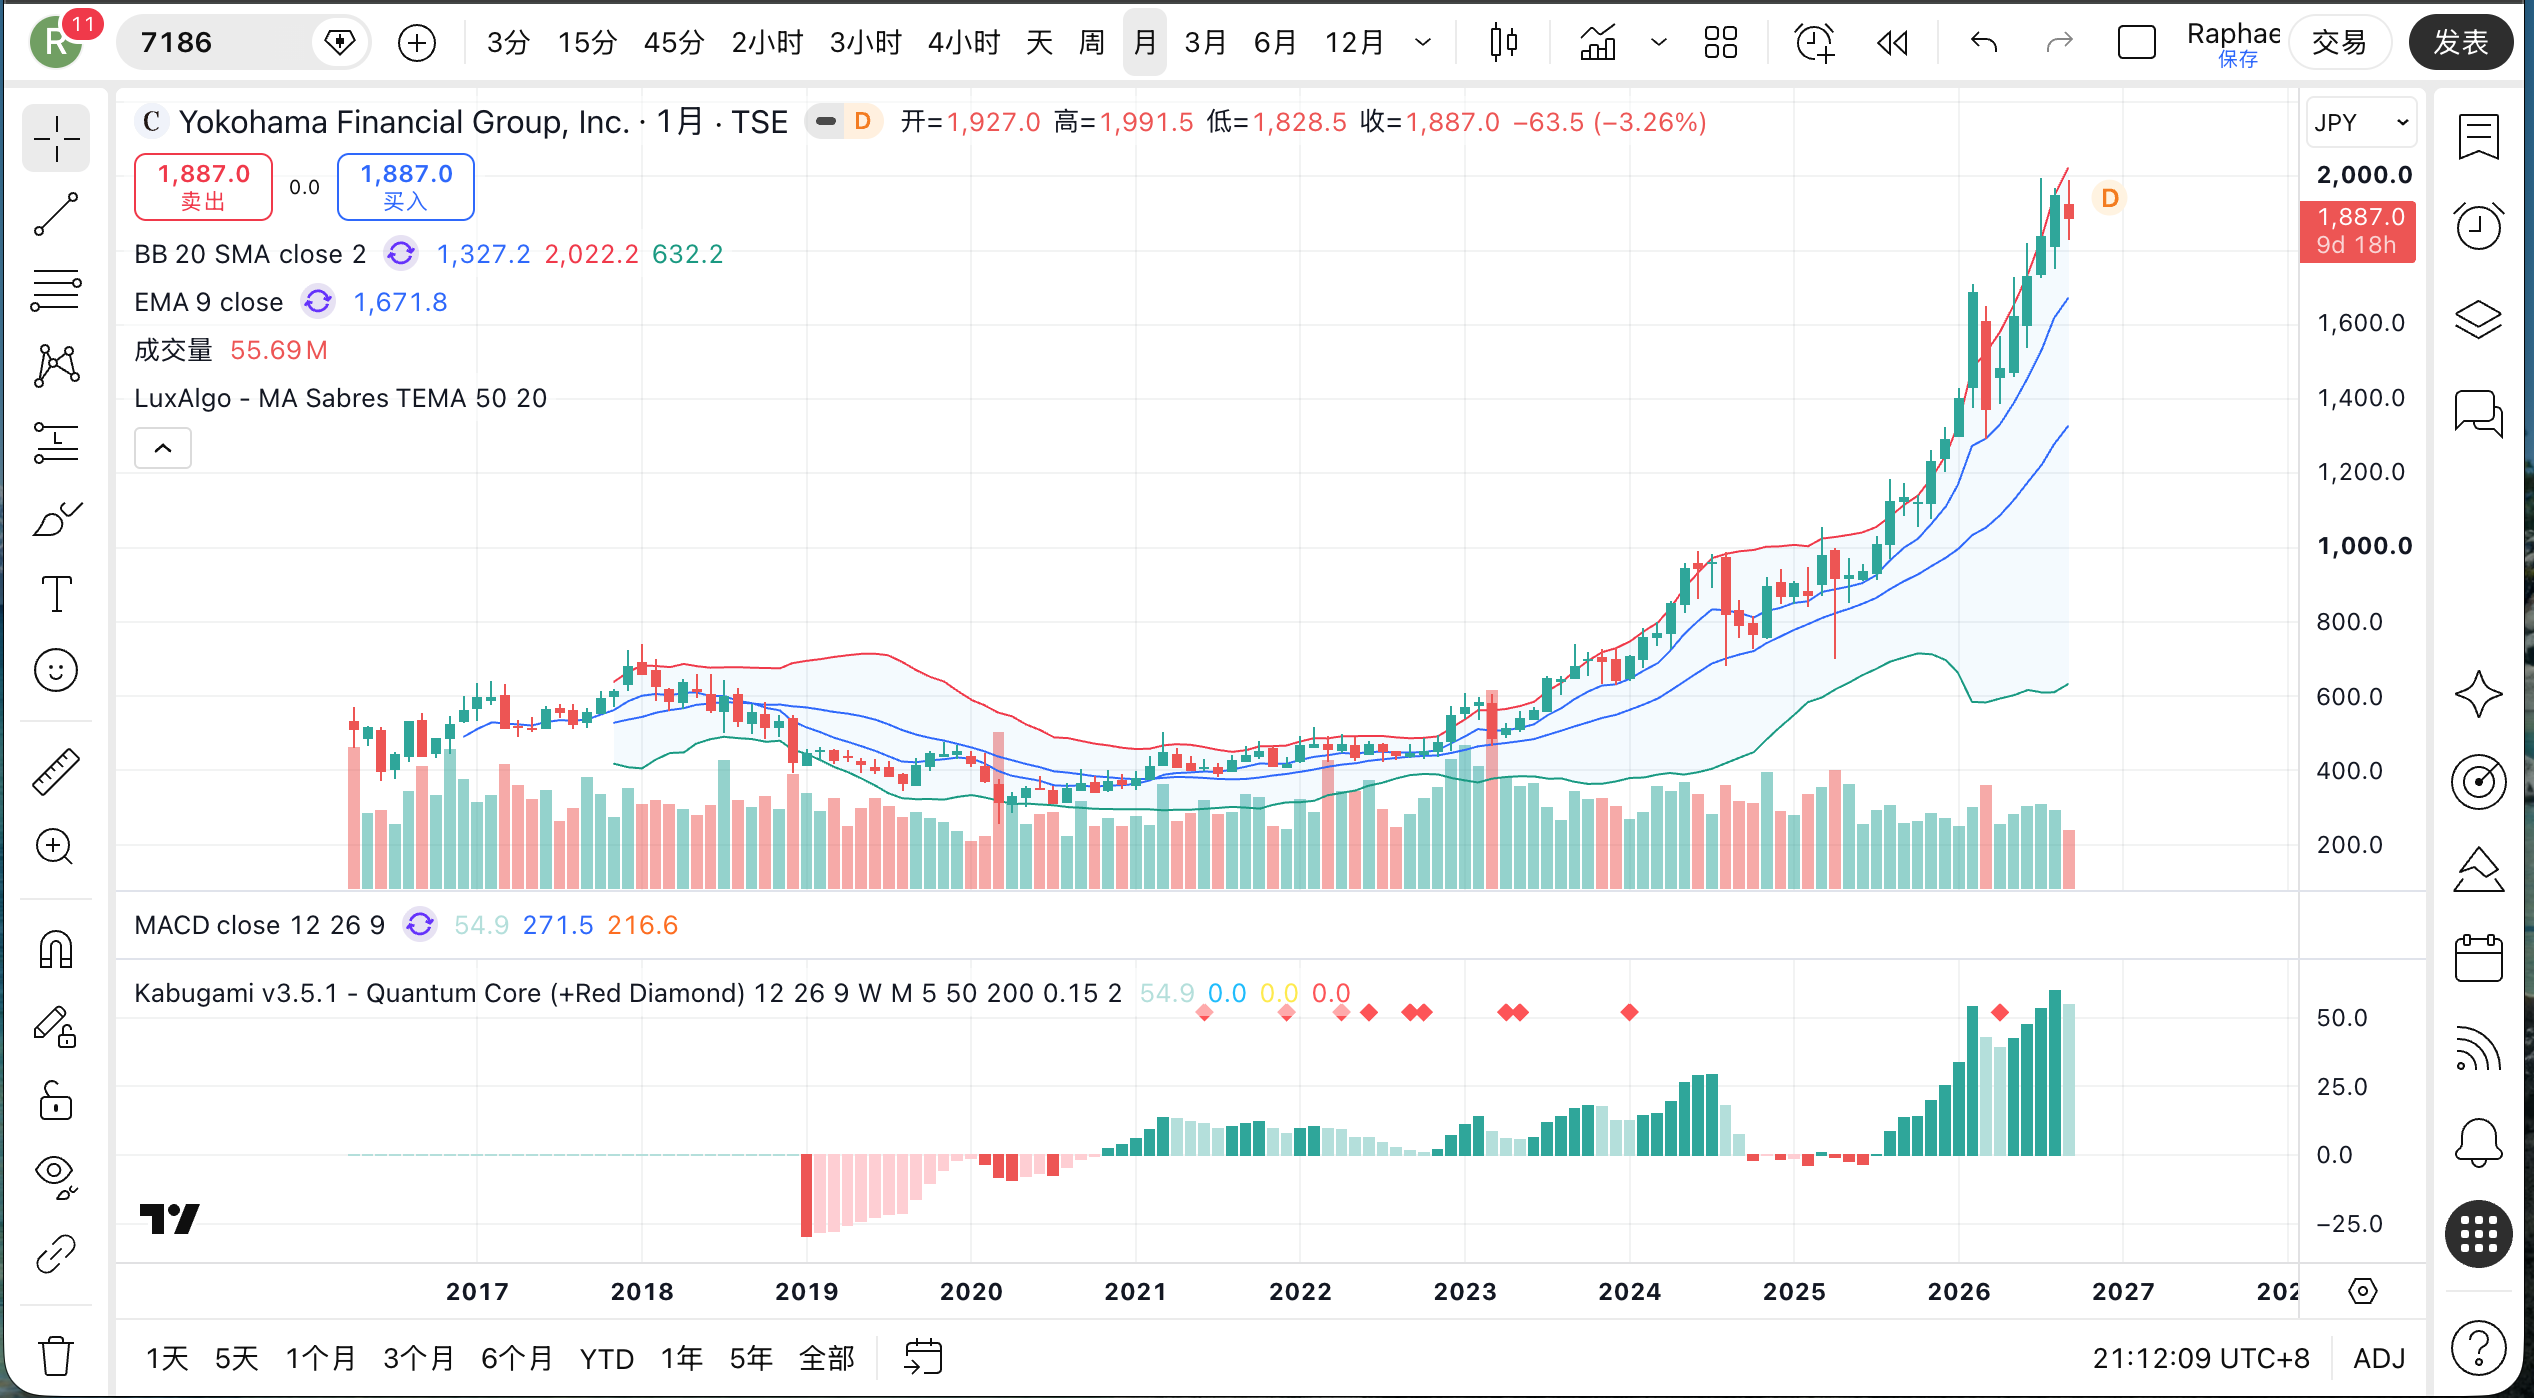Open the indicators and strategies dialog

pyautogui.click(x=1598, y=43)
